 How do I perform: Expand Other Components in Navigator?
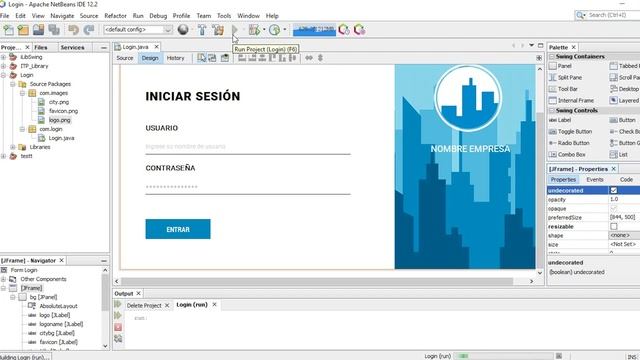tap(4, 279)
